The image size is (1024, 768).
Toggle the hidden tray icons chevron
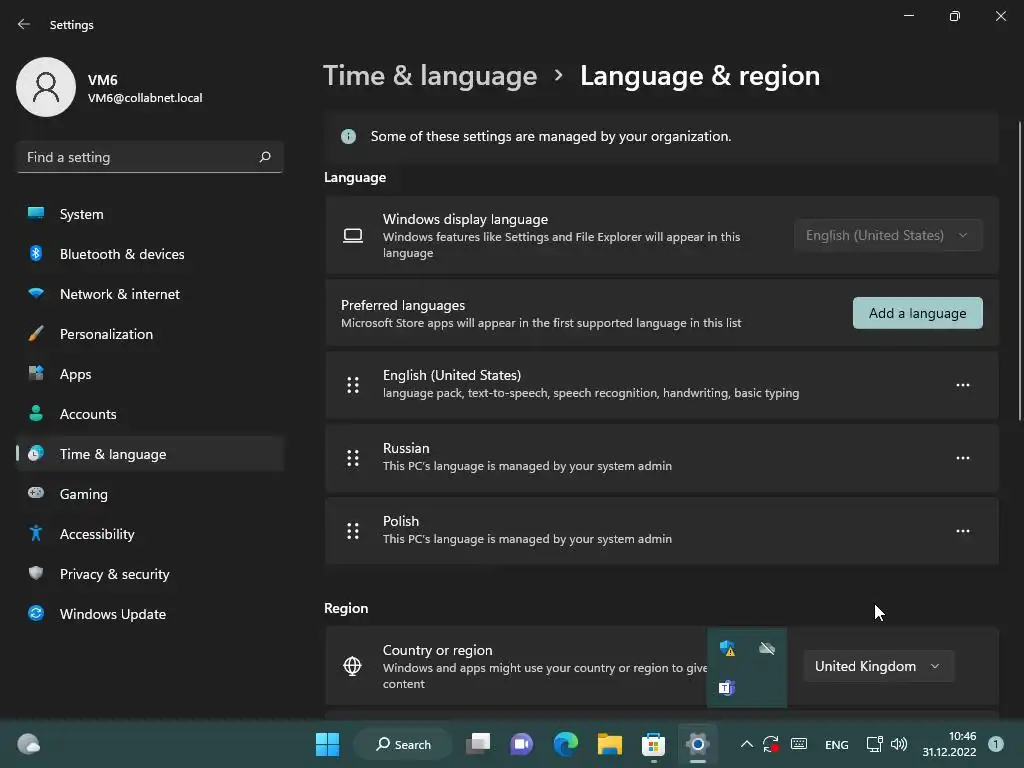pyautogui.click(x=746, y=744)
